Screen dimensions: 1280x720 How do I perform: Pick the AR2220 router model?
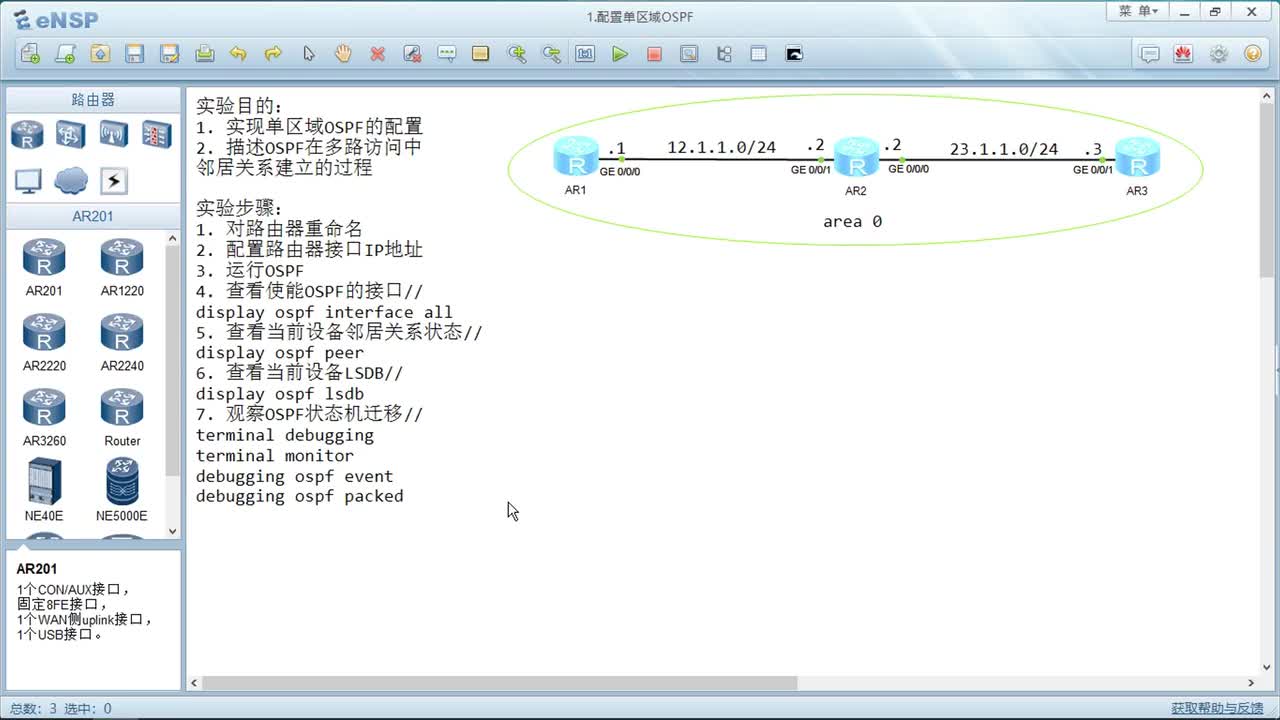(x=44, y=342)
